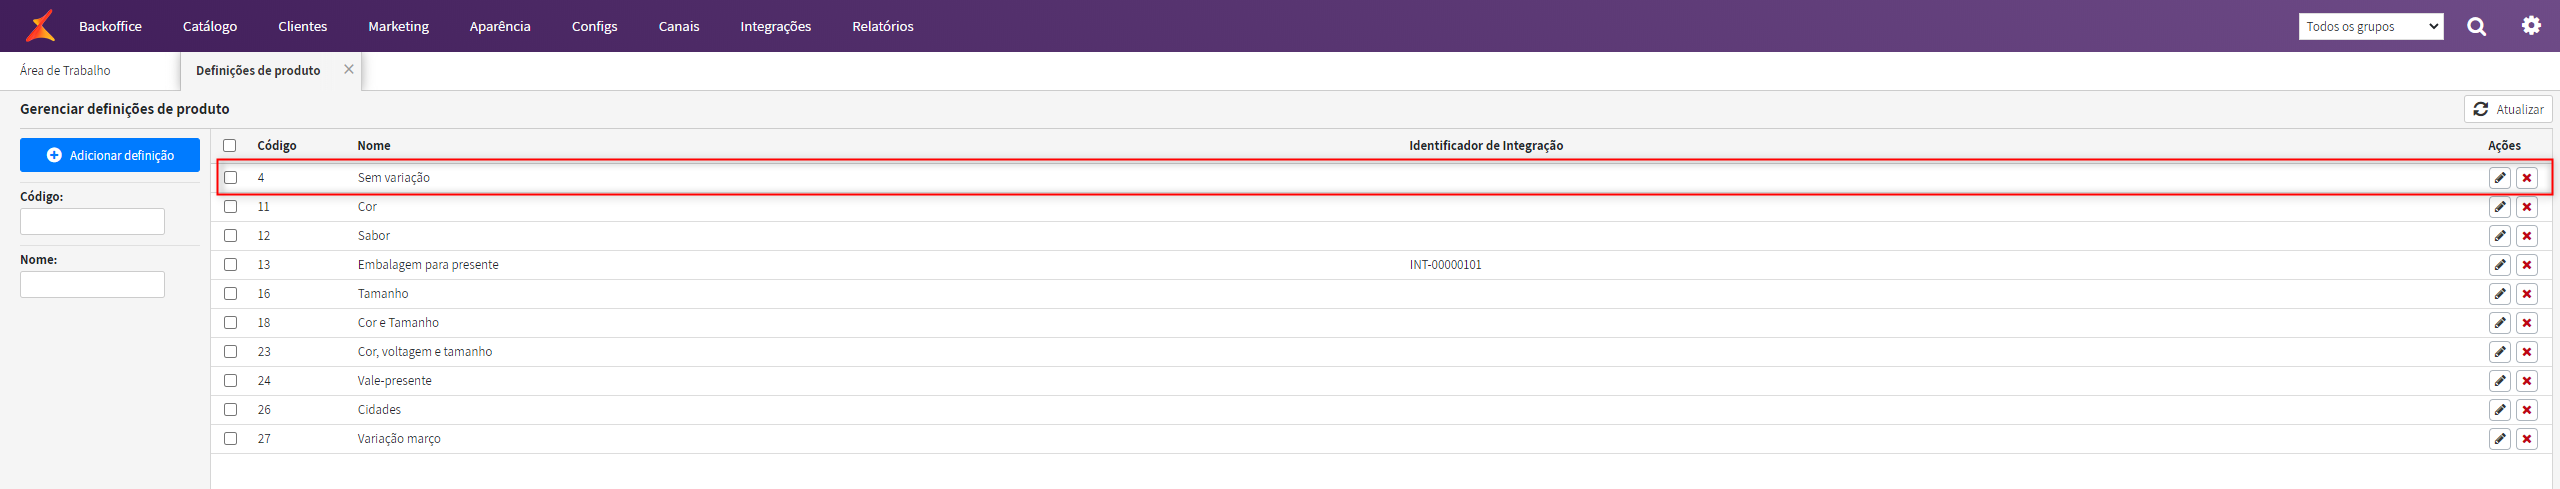
Task: Click the orange app logo icon
Action: (40, 26)
